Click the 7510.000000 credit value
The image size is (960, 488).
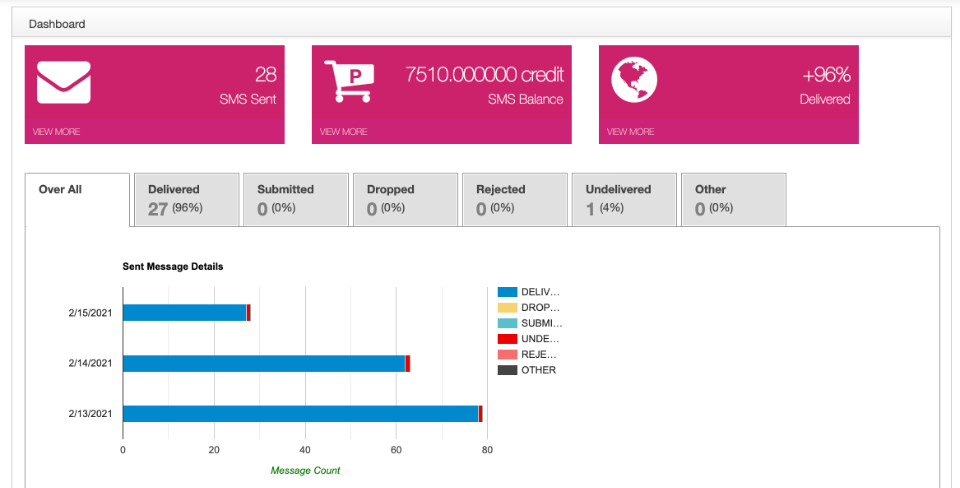(x=484, y=75)
